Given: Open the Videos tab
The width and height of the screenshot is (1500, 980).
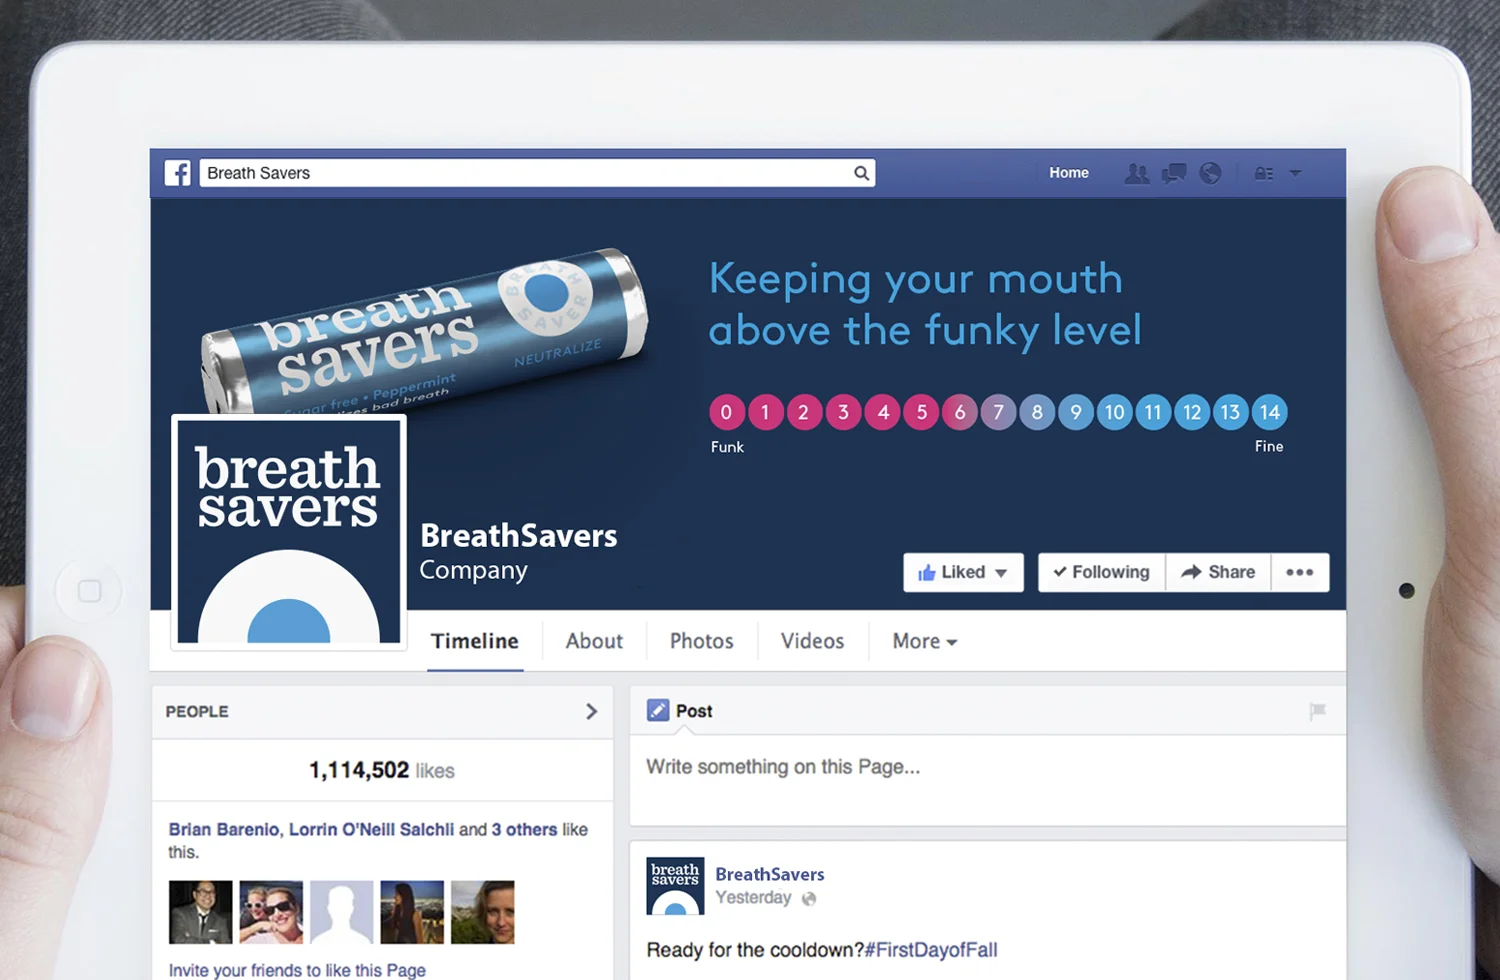Looking at the screenshot, I should [812, 641].
